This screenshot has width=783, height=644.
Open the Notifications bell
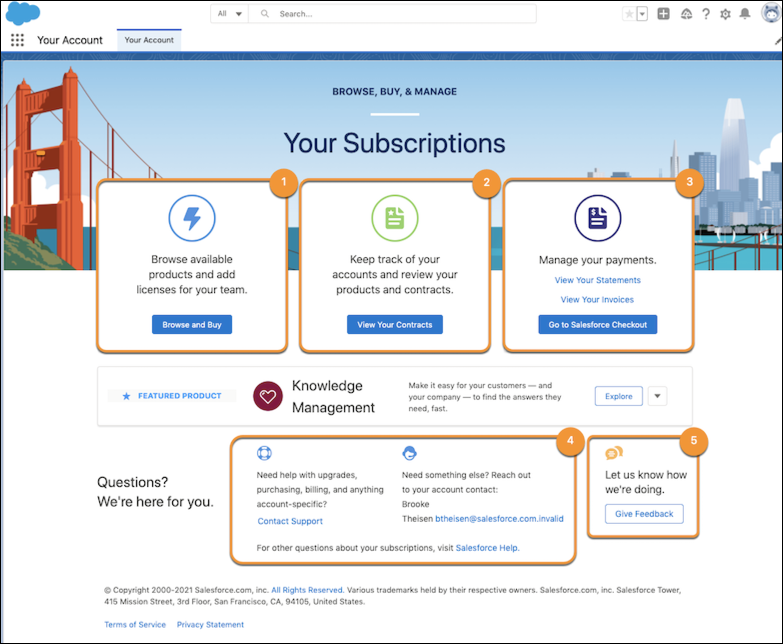[745, 14]
